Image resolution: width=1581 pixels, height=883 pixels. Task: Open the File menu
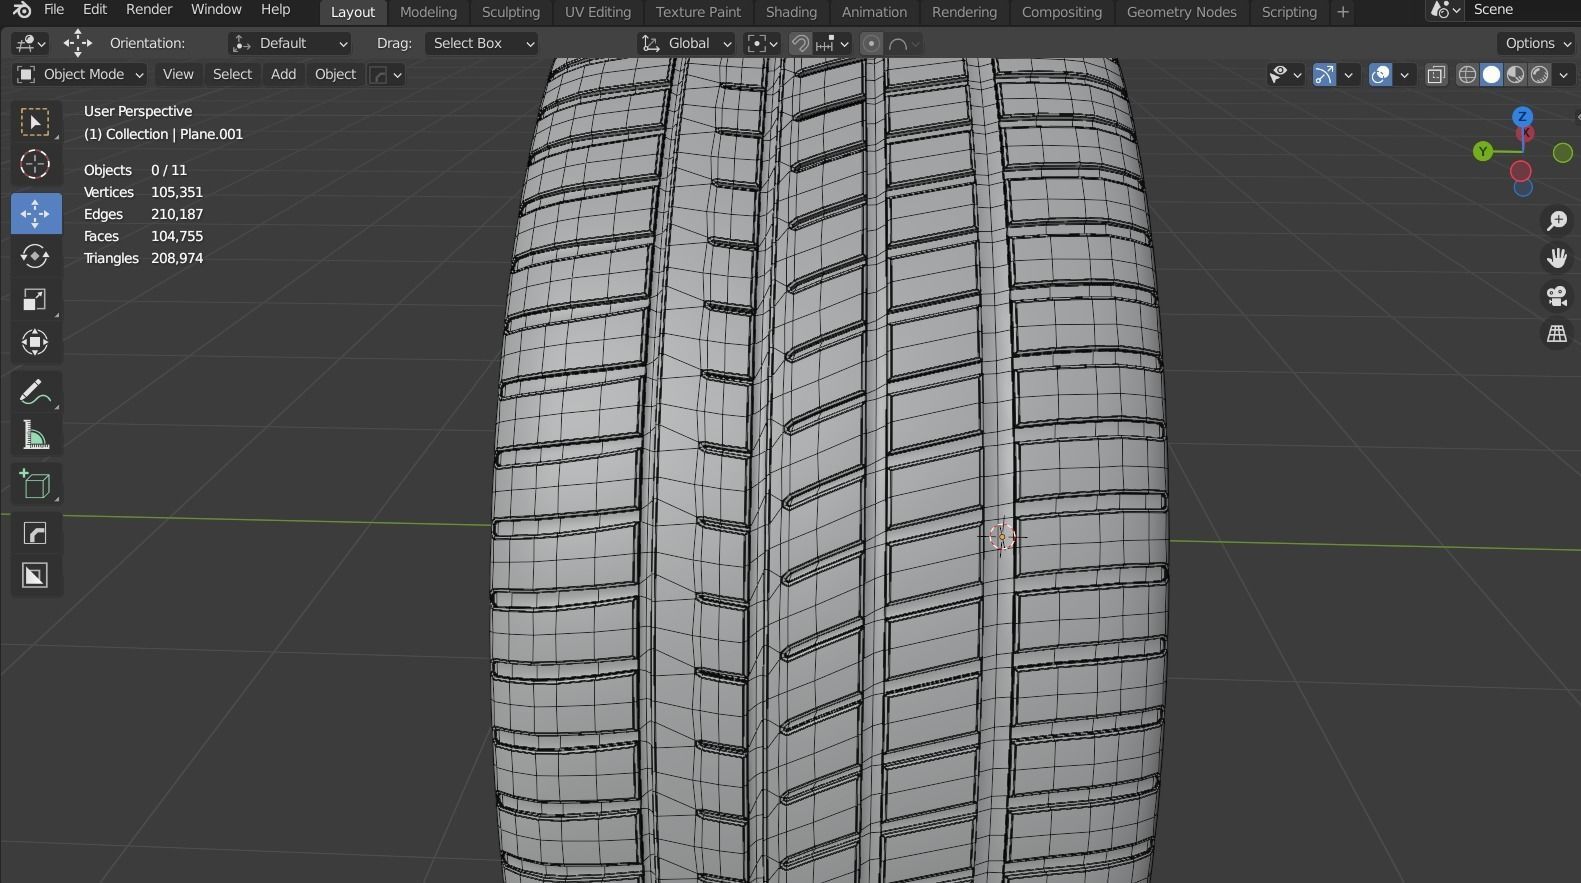click(x=54, y=9)
